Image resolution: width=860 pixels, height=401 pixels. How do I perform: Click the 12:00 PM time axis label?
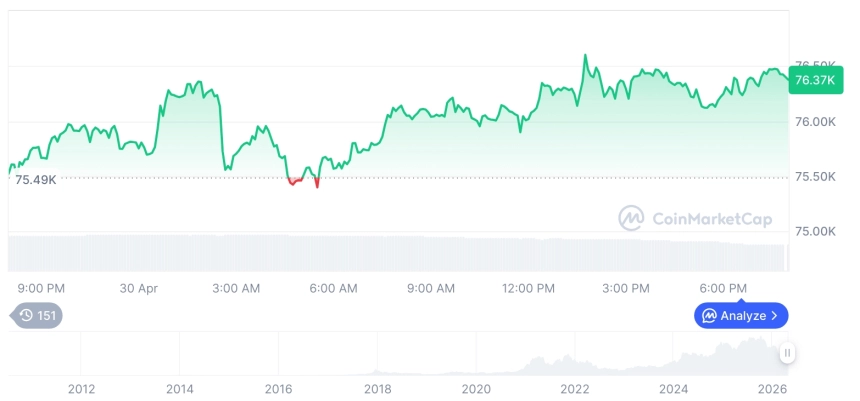coord(528,288)
